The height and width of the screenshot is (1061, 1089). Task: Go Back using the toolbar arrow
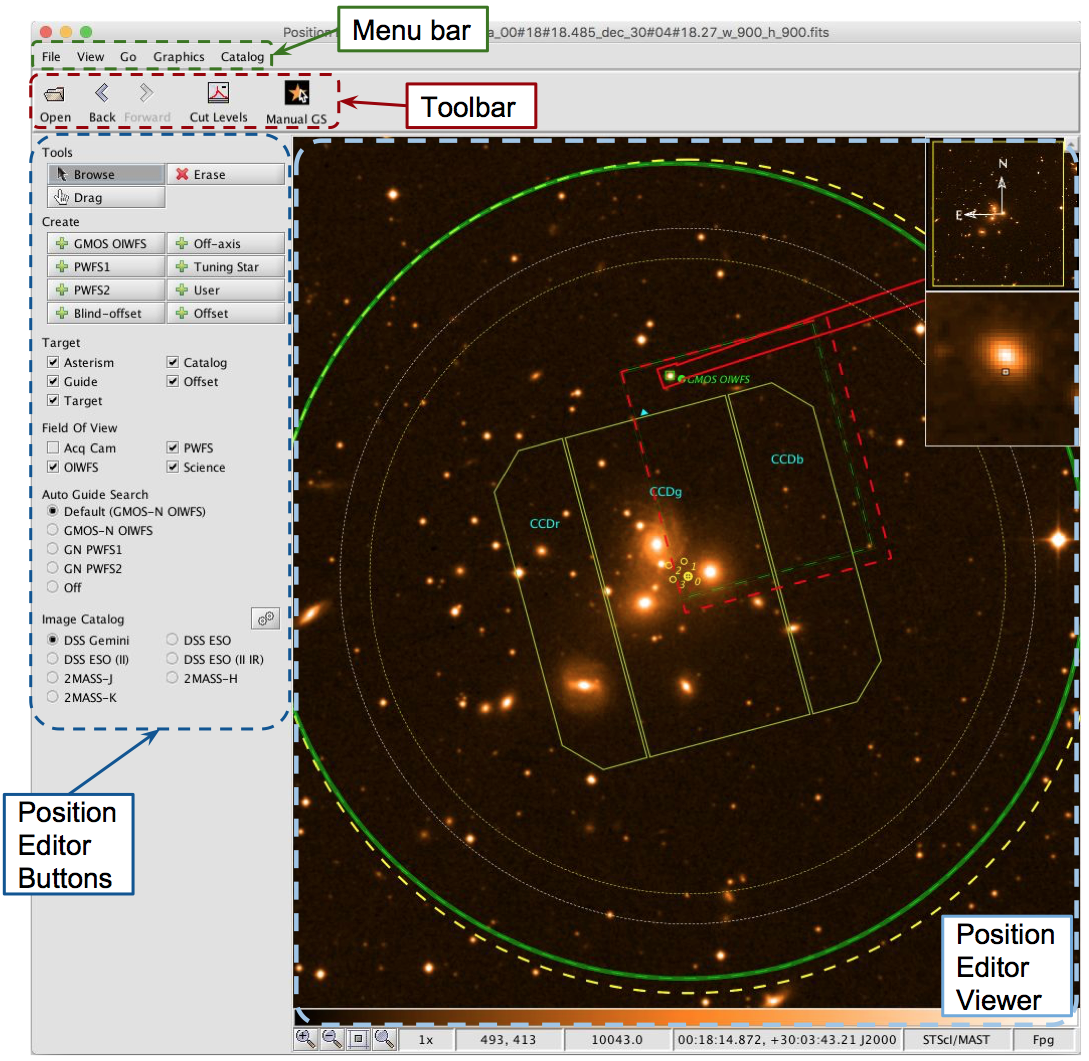(102, 92)
